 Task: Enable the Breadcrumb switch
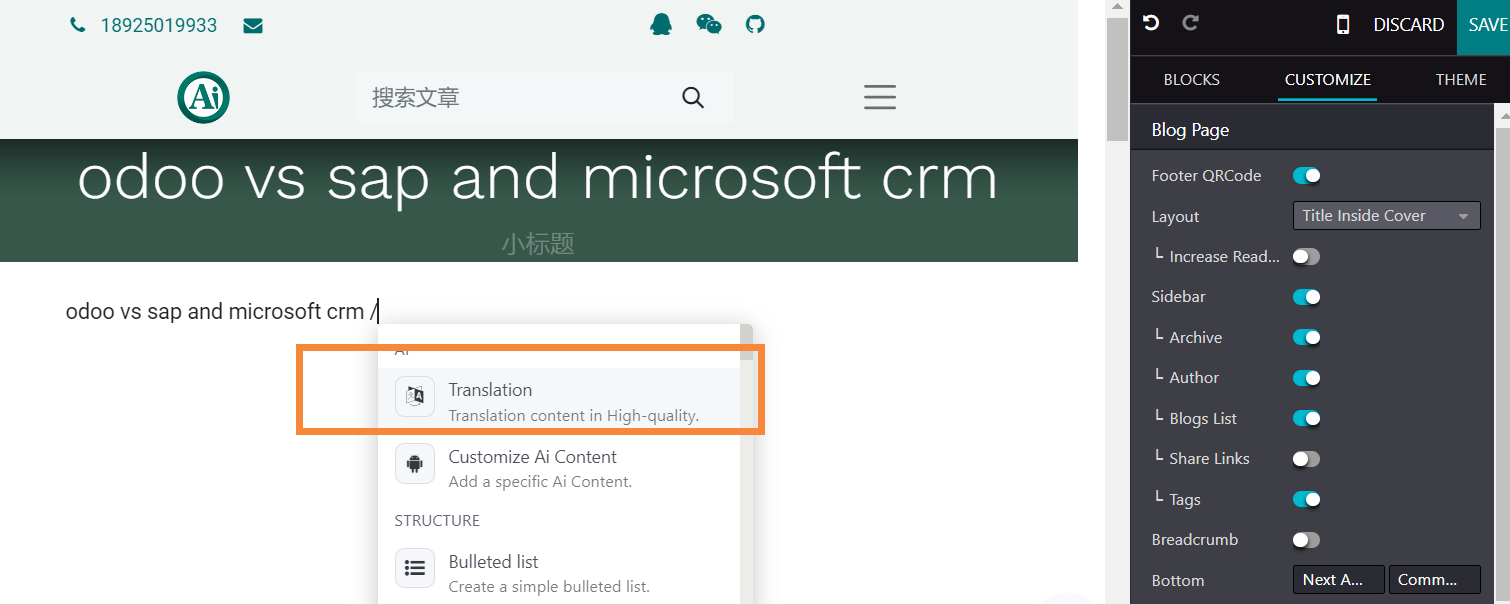tap(1307, 540)
